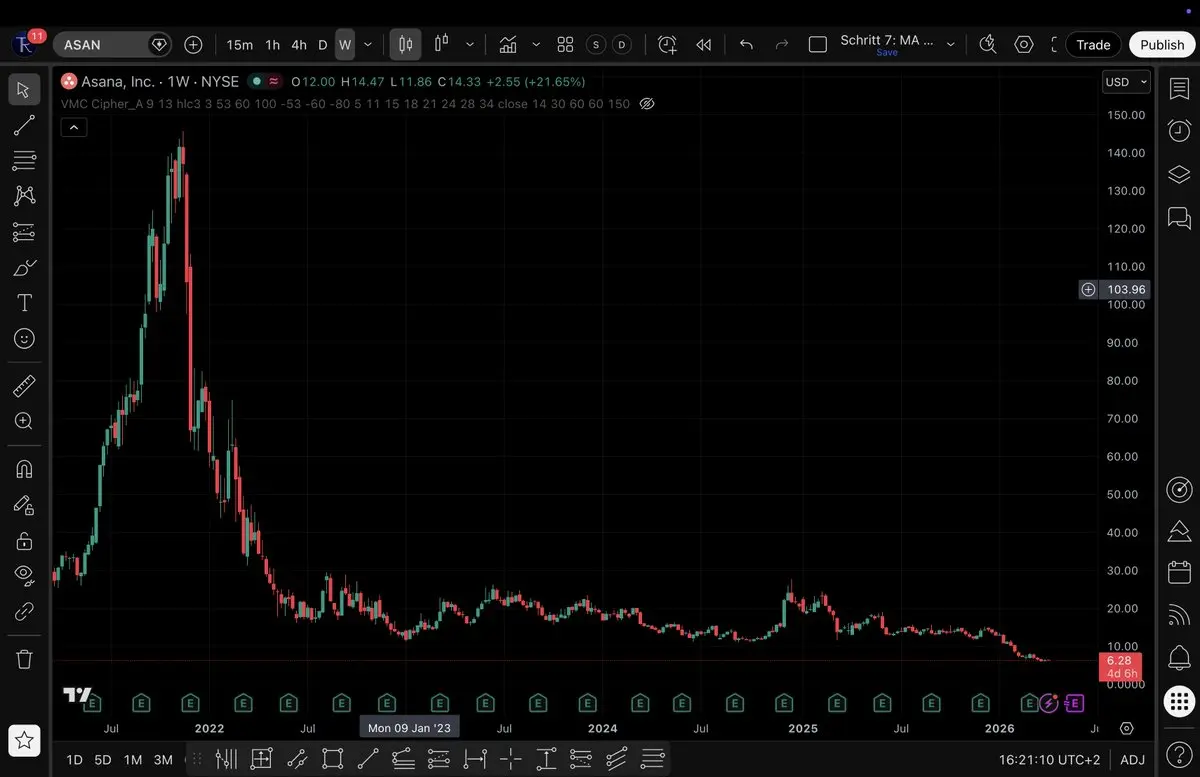
Task: Open the XABCD pattern tools
Action: (x=24, y=196)
